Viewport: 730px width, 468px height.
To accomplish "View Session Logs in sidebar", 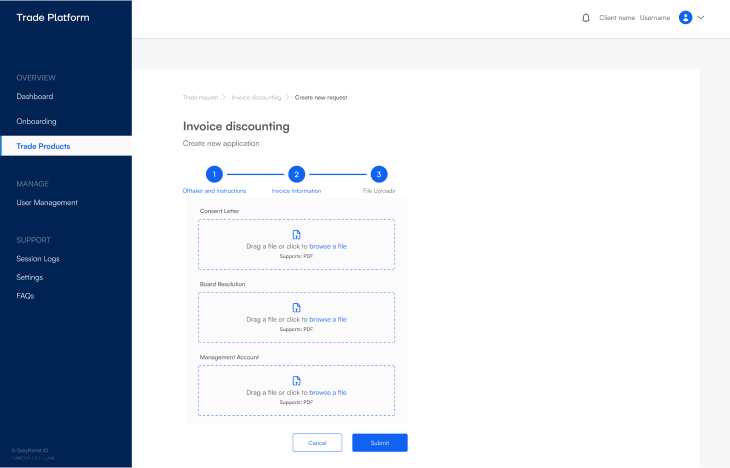I will [38, 259].
